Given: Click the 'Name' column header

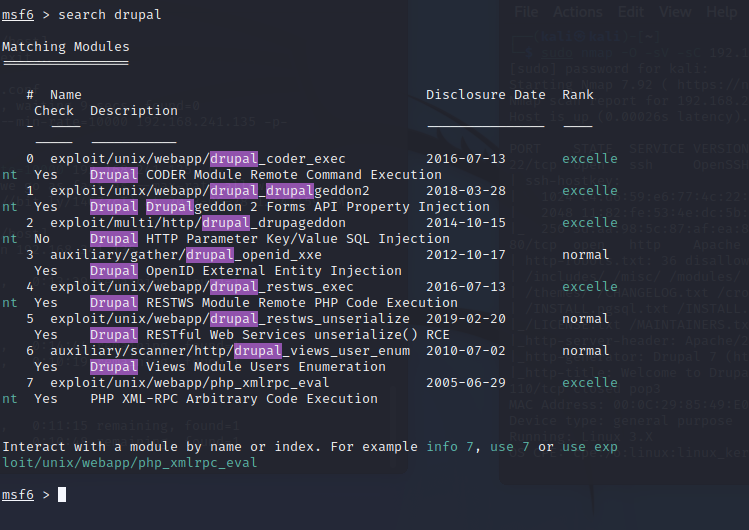Looking at the screenshot, I should [x=65, y=95].
